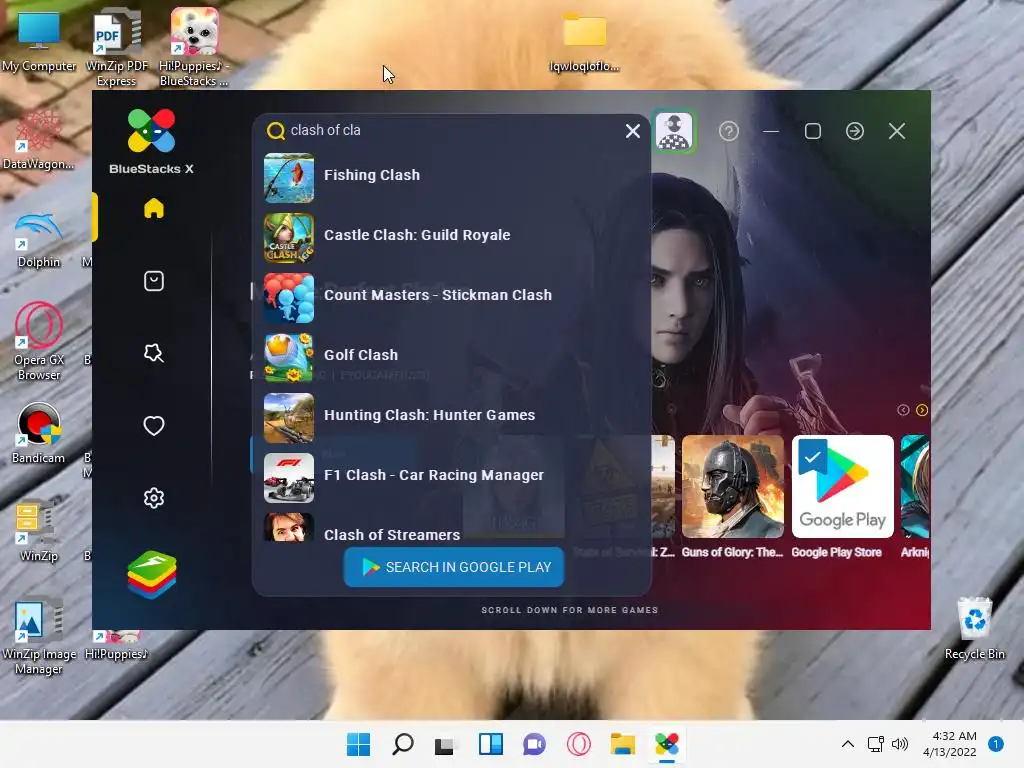The image size is (1024, 768).
Task: Click Fishing Clash game icon
Action: [x=289, y=178]
